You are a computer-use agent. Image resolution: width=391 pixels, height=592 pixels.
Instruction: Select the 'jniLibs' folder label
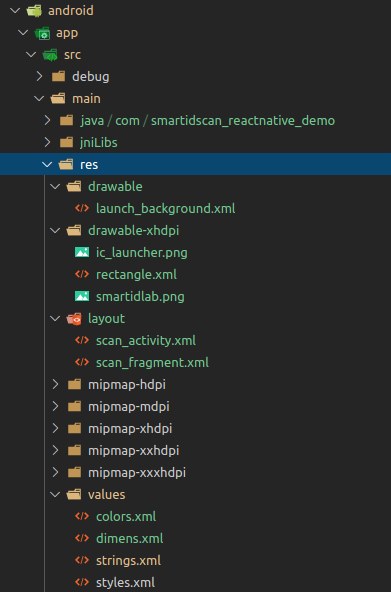[x=99, y=143]
